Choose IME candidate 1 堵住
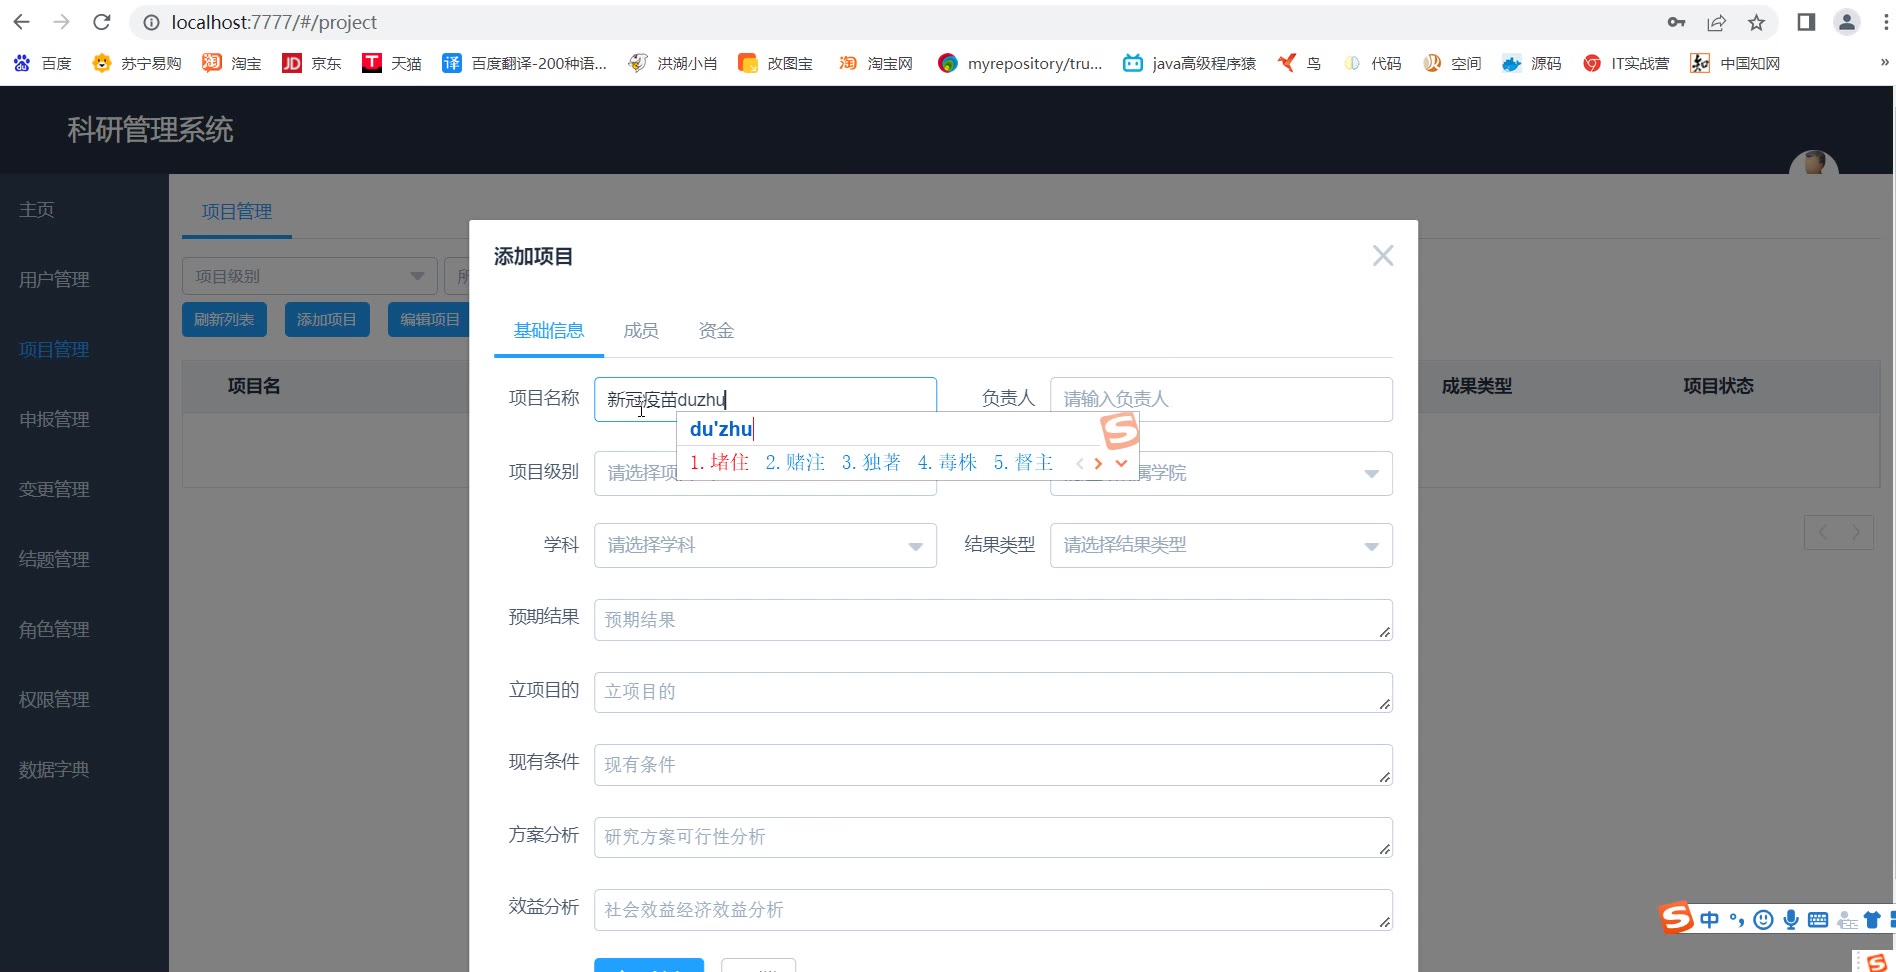 719,462
